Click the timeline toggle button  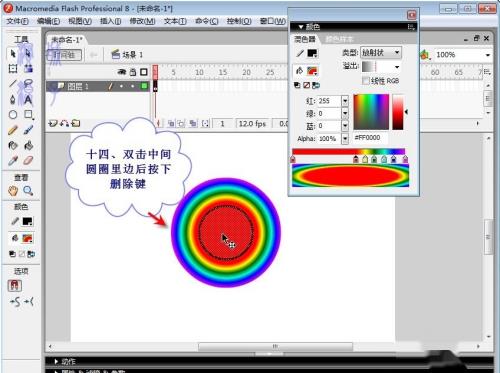[x=64, y=55]
